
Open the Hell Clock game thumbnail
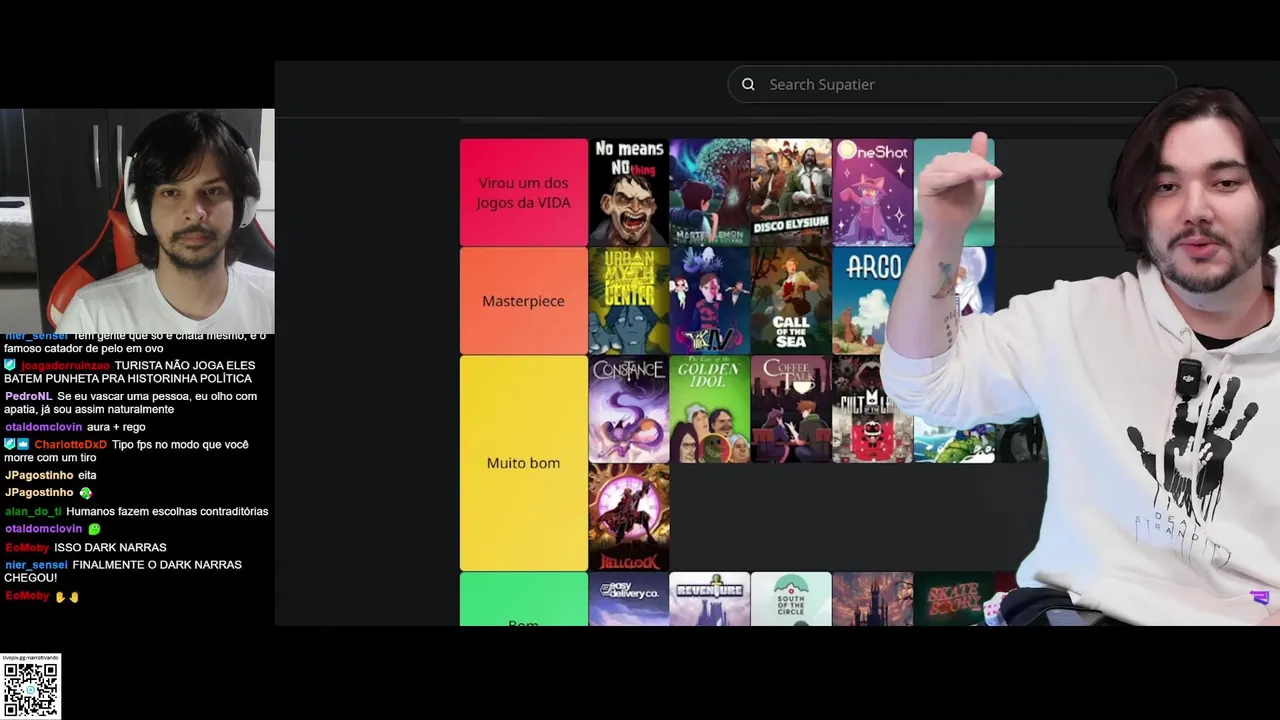click(x=629, y=517)
